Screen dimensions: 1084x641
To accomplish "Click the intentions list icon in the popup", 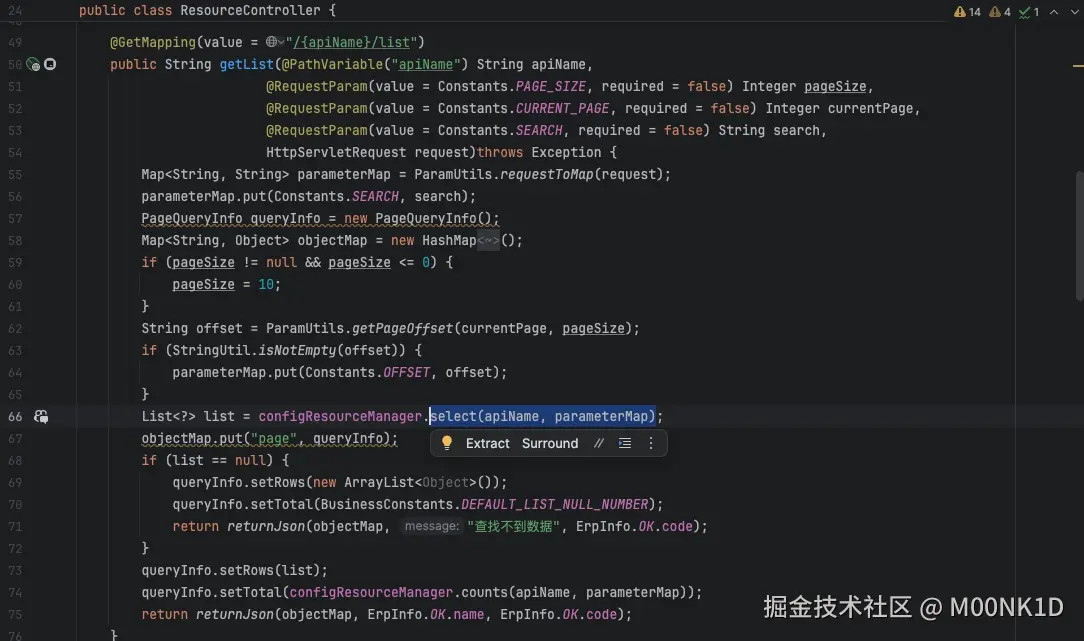I will [x=625, y=443].
